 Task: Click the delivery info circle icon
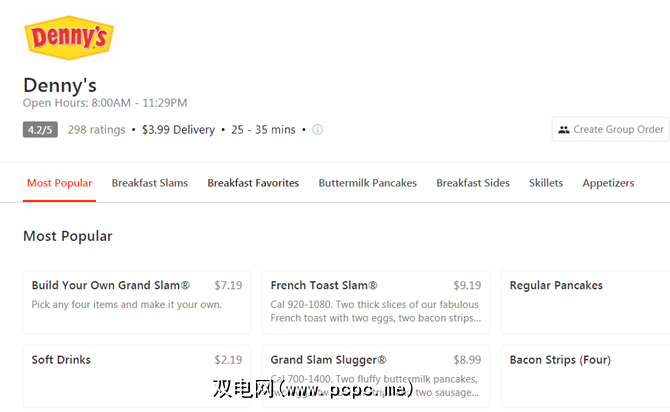coord(317,130)
